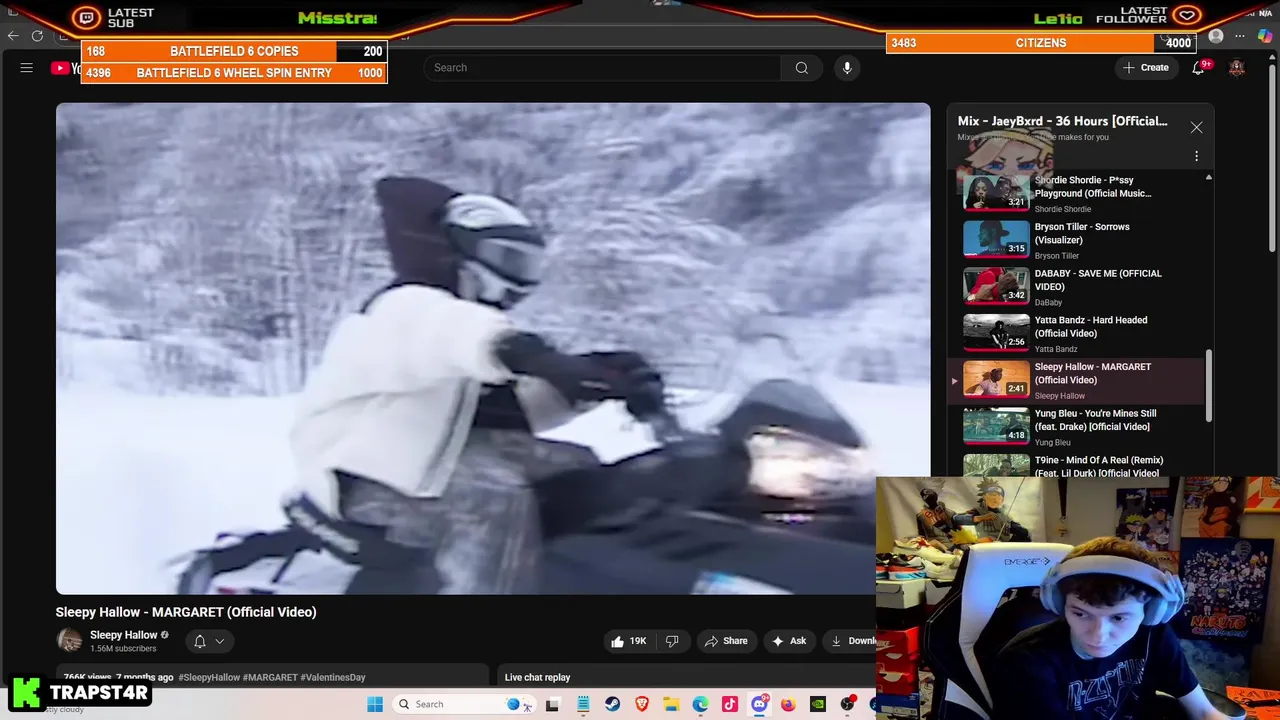Viewport: 1280px width, 720px height.
Task: Click the YouTube logo
Action: click(66, 68)
